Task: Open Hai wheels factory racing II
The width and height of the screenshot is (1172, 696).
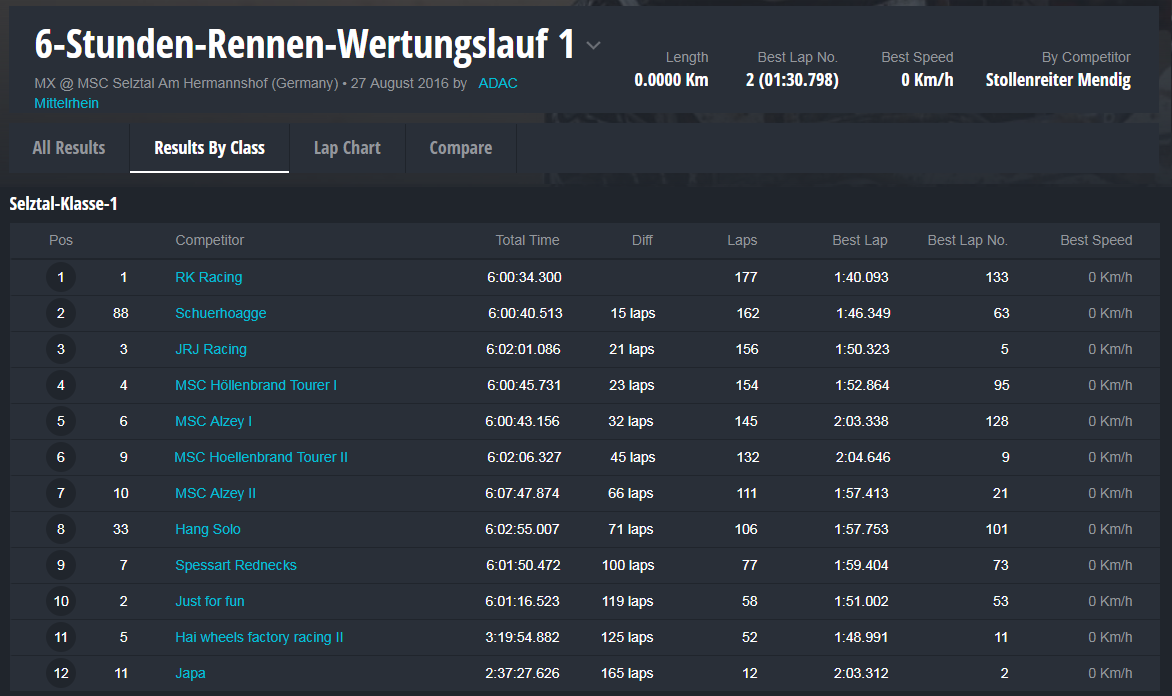Action: coord(259,637)
